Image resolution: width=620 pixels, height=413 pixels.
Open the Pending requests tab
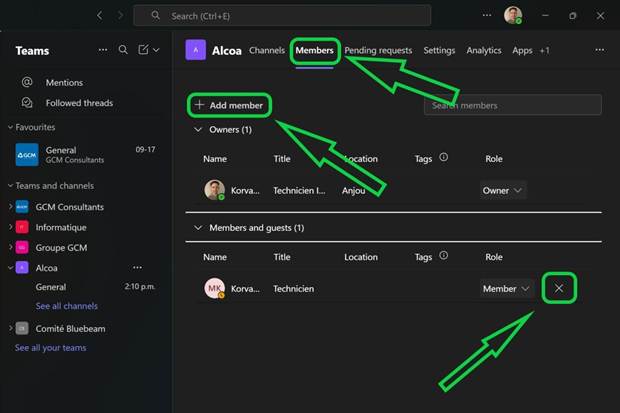(378, 50)
